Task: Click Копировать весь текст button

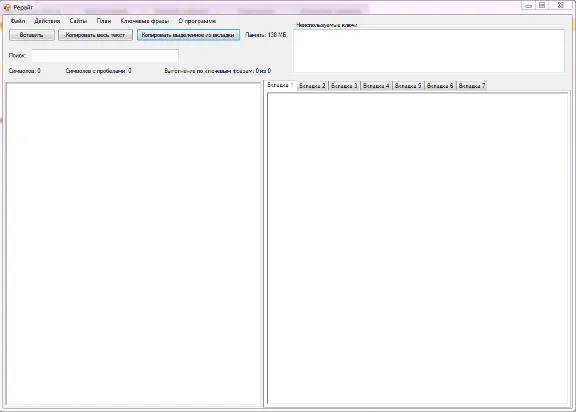Action: (96, 35)
